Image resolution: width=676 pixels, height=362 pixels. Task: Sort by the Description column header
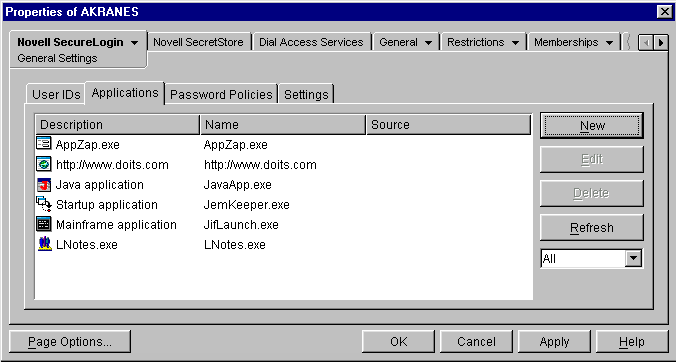coord(118,125)
